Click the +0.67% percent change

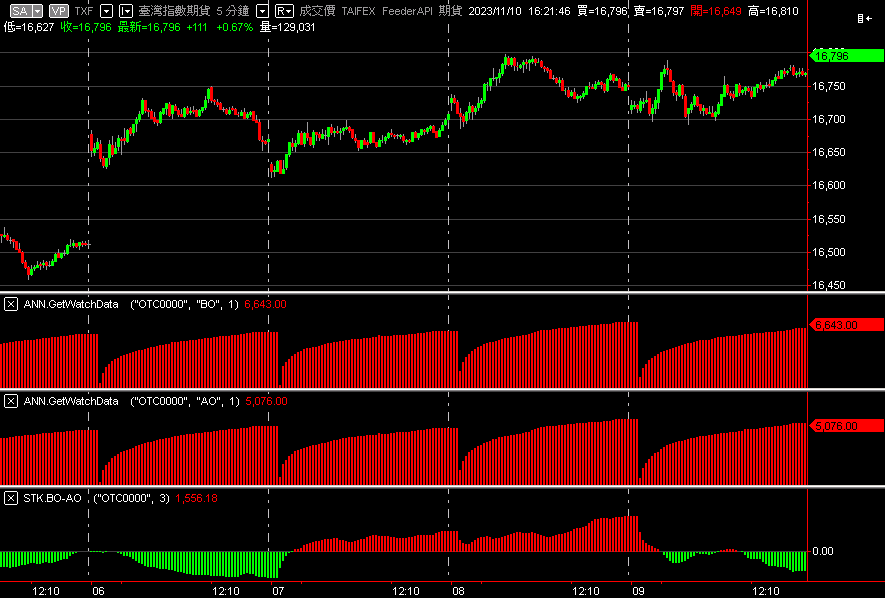[235, 27]
